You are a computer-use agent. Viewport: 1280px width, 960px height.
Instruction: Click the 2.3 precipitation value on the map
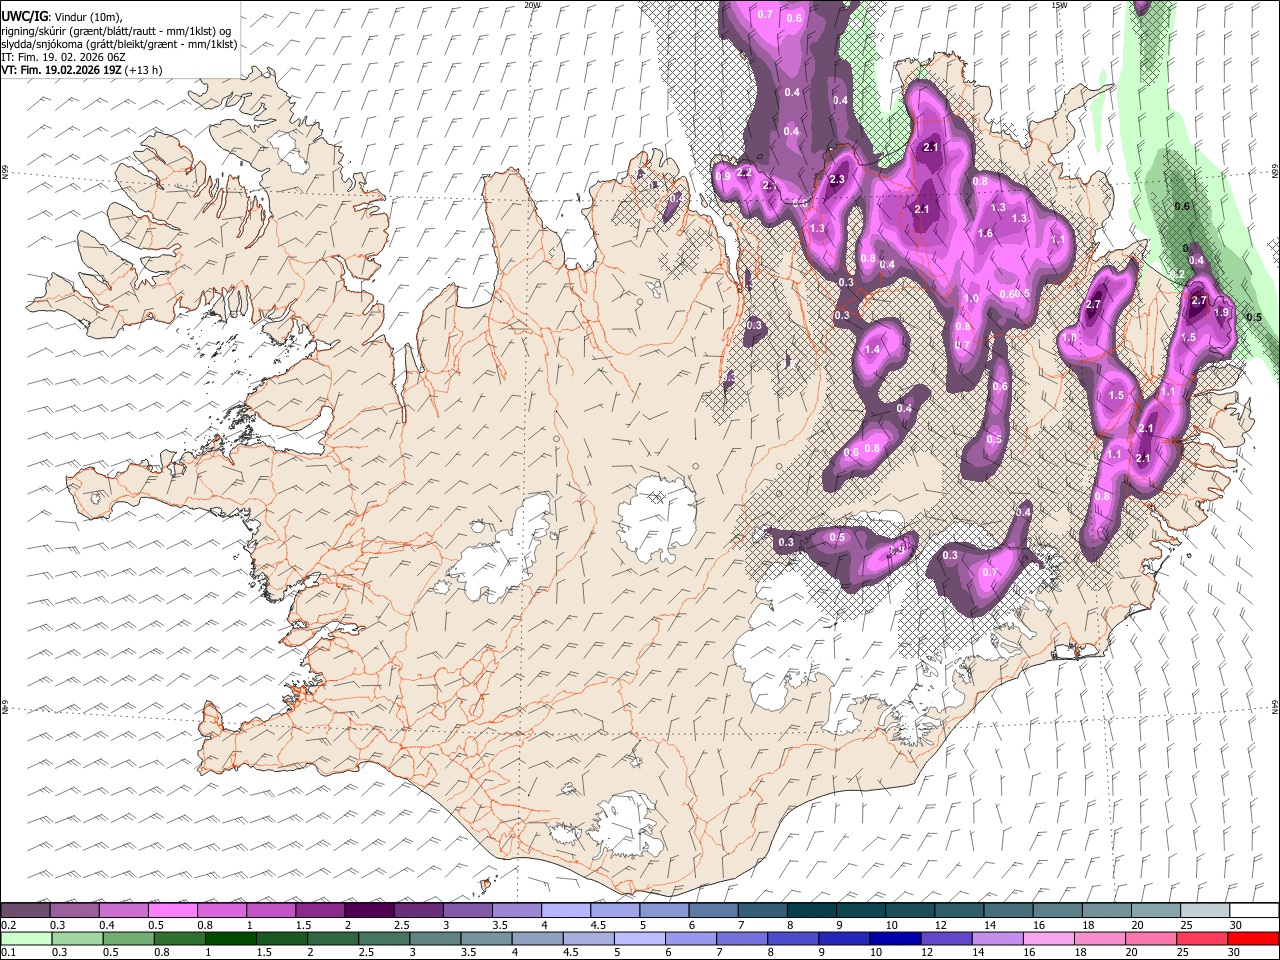[837, 180]
